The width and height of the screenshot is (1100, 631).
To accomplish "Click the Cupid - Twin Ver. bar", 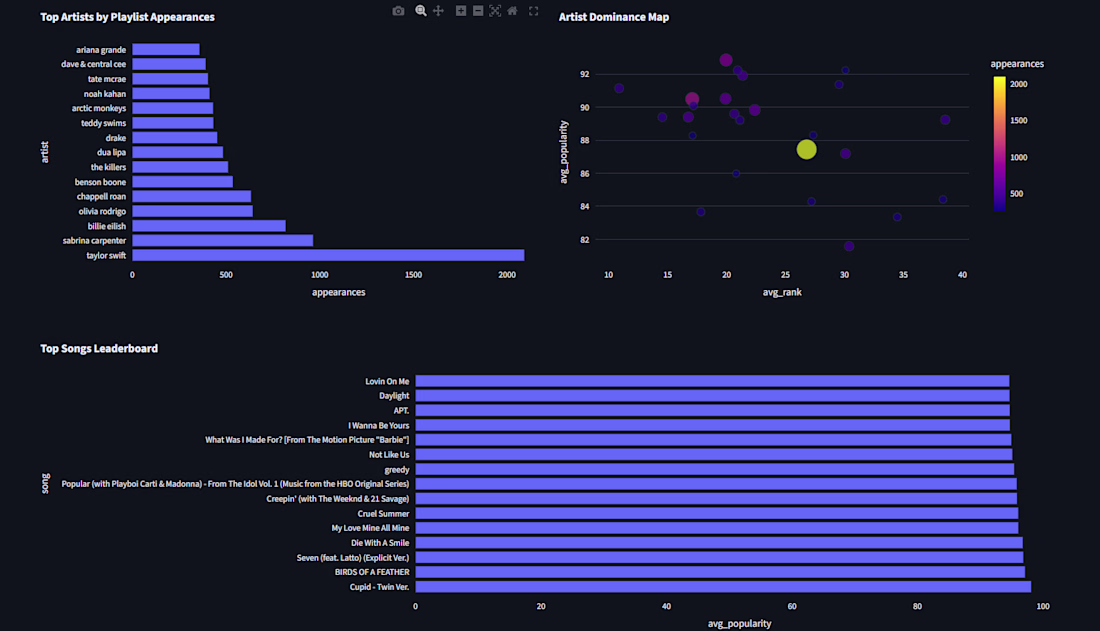I will point(723,587).
